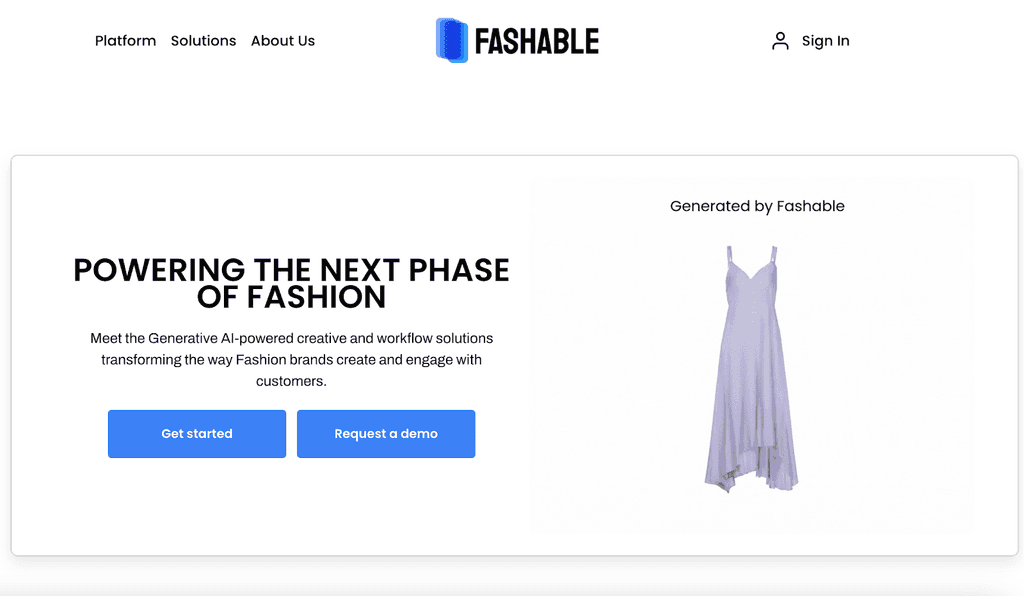Viewport: 1024px width, 596px height.
Task: Click the Generated by Fashable caption
Action: tap(757, 206)
